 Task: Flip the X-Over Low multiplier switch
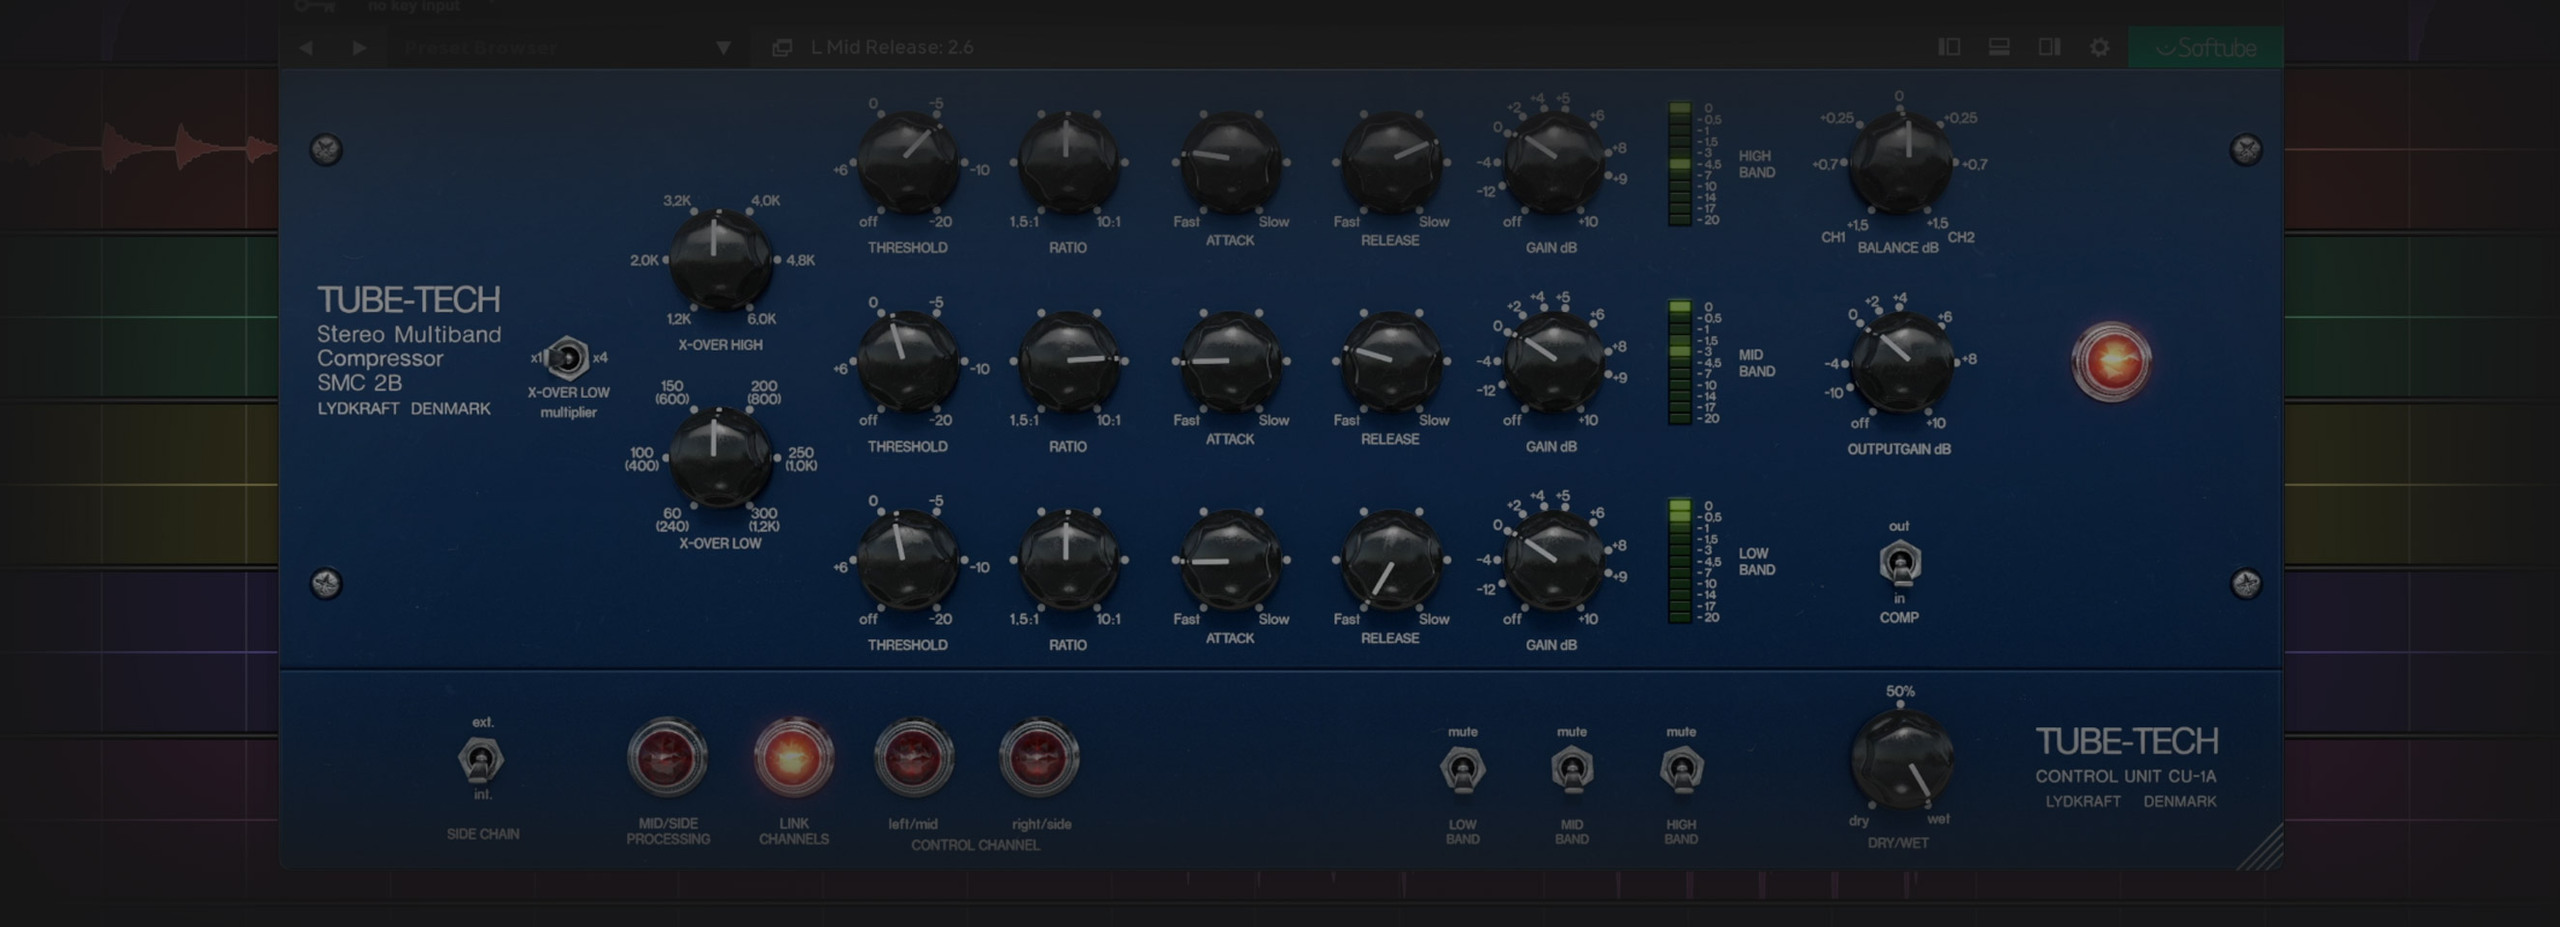(568, 358)
